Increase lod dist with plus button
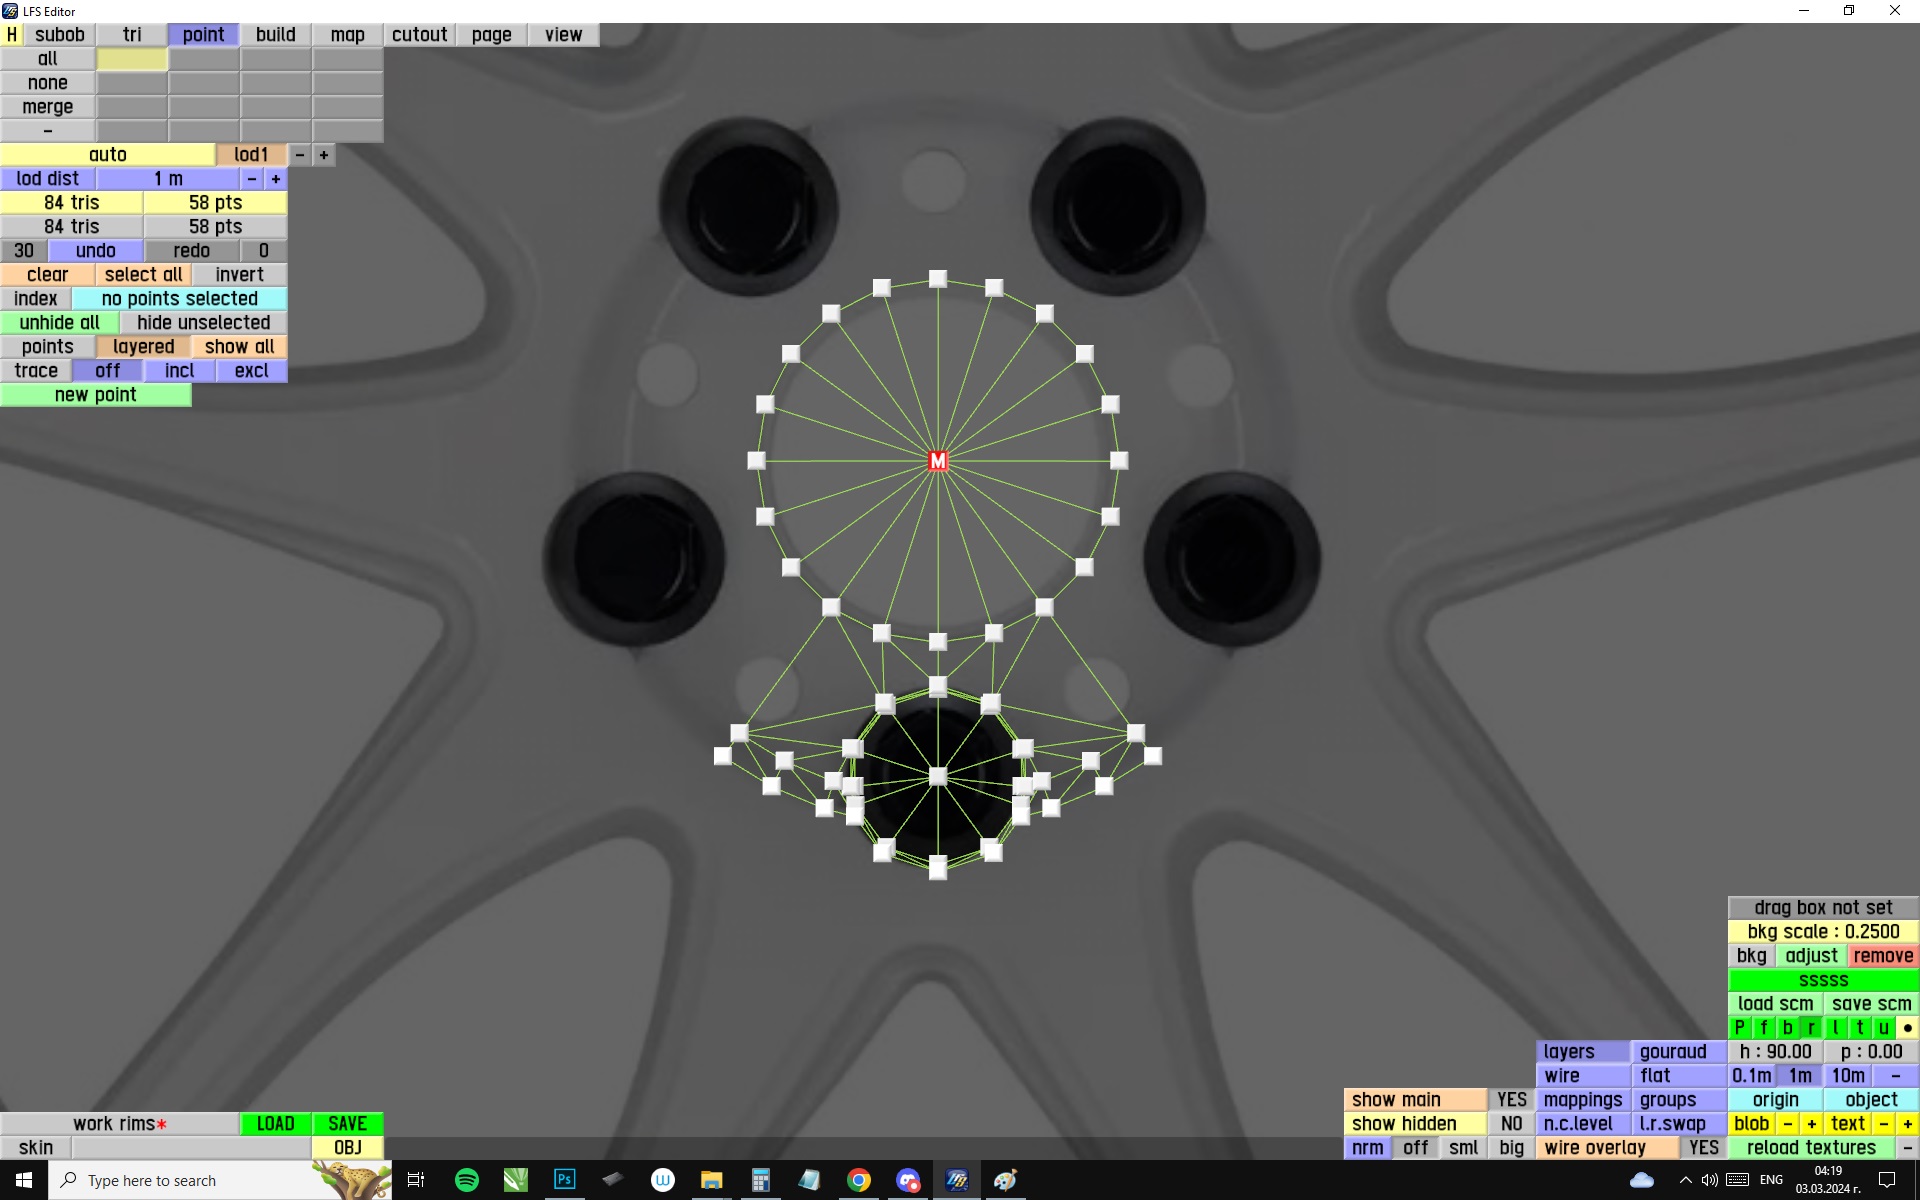 coord(276,179)
